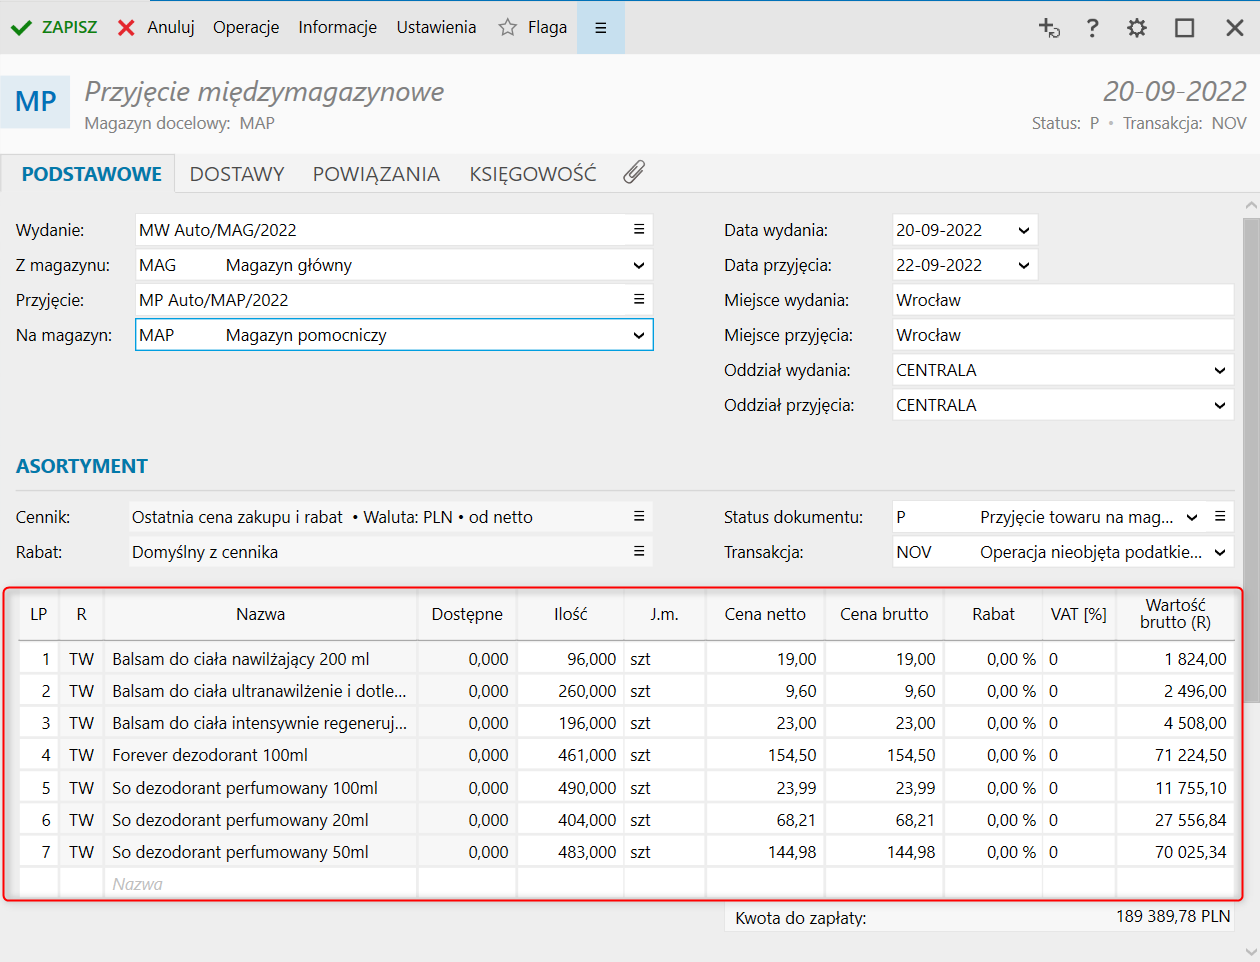Open the hamburger menu in top toolbar
The height and width of the screenshot is (962, 1260).
[601, 28]
